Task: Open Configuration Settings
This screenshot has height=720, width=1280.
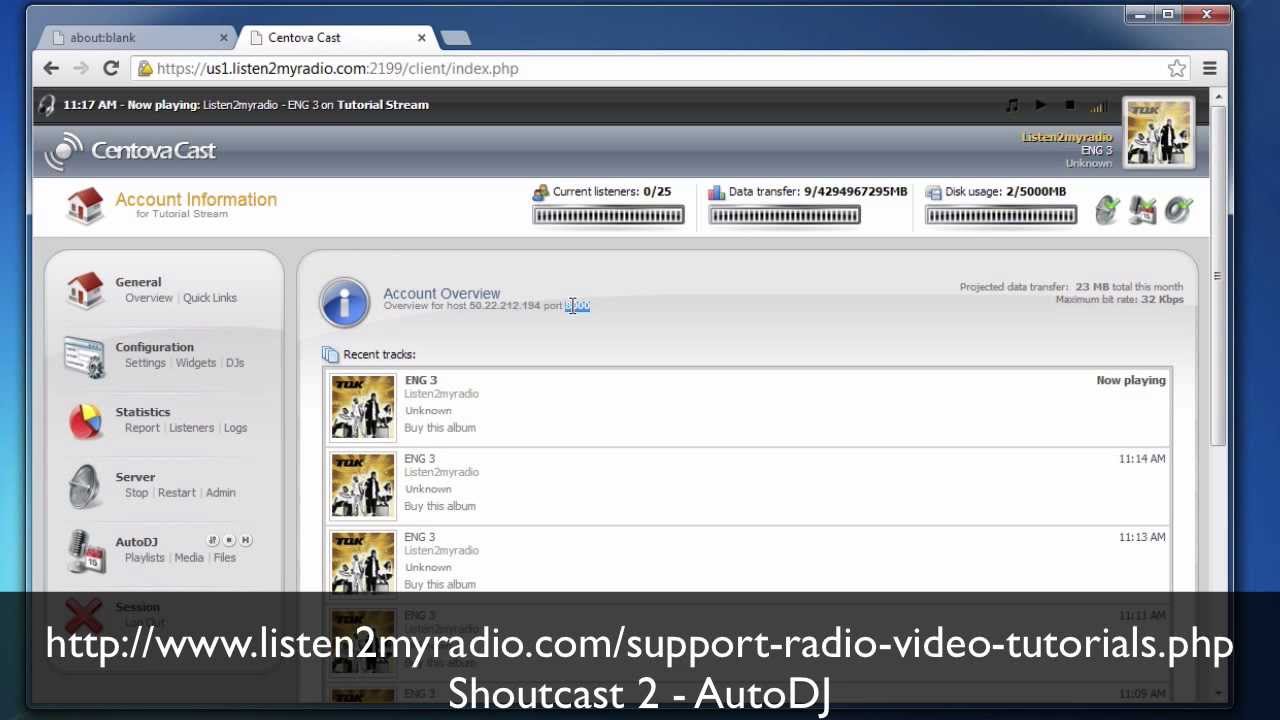Action: click(x=145, y=363)
